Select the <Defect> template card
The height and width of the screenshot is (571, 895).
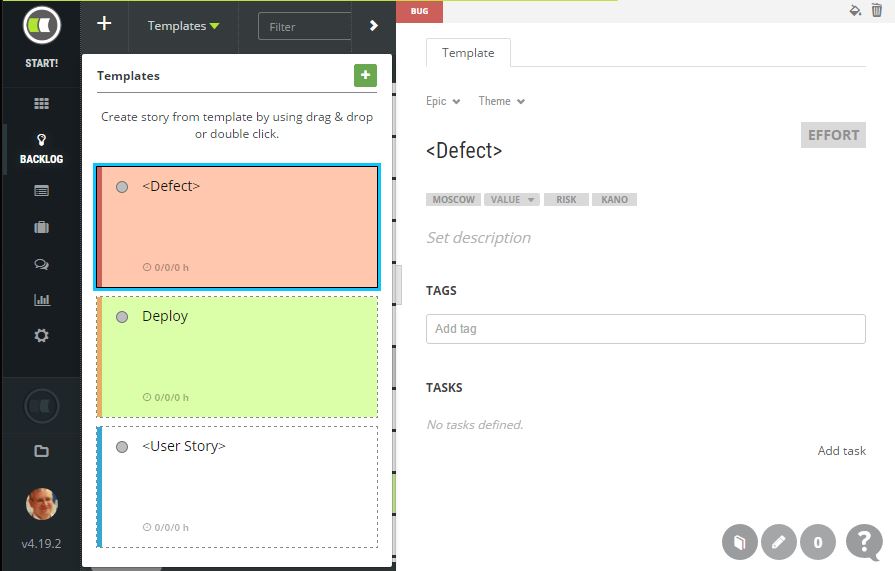237,227
